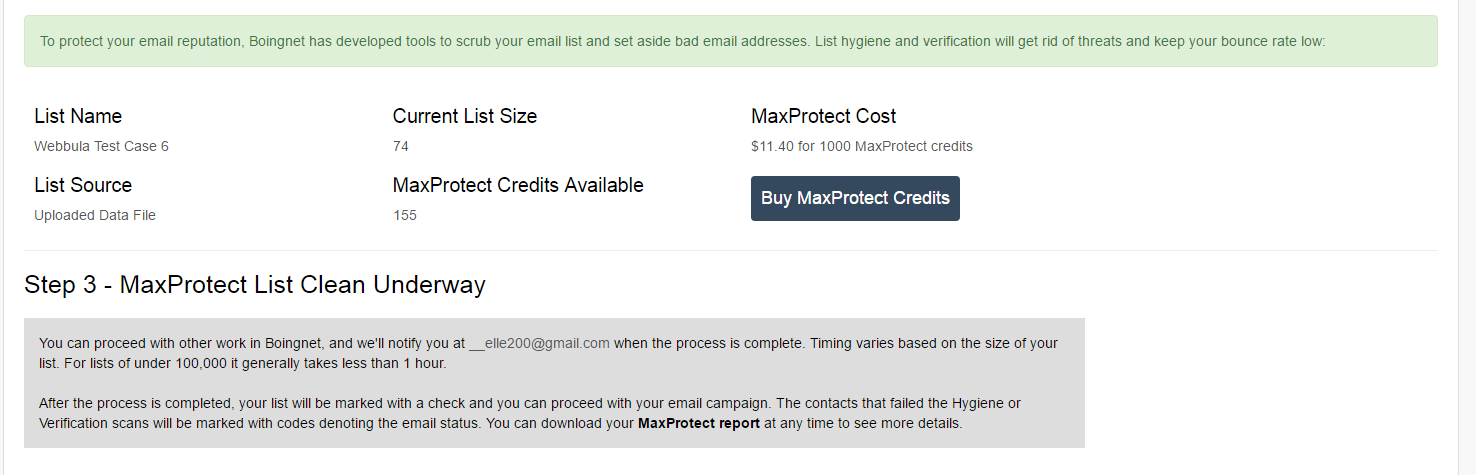The image size is (1476, 475).
Task: Click the Uploaded Data File source text
Action: (95, 215)
